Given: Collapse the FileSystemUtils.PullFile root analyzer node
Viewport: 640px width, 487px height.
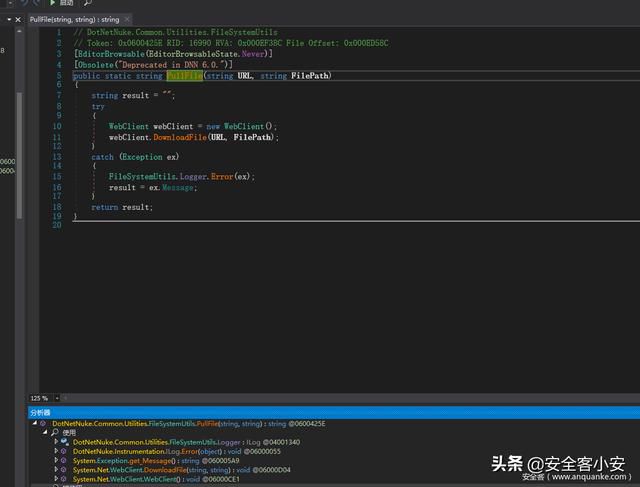Looking at the screenshot, I should click(35, 423).
